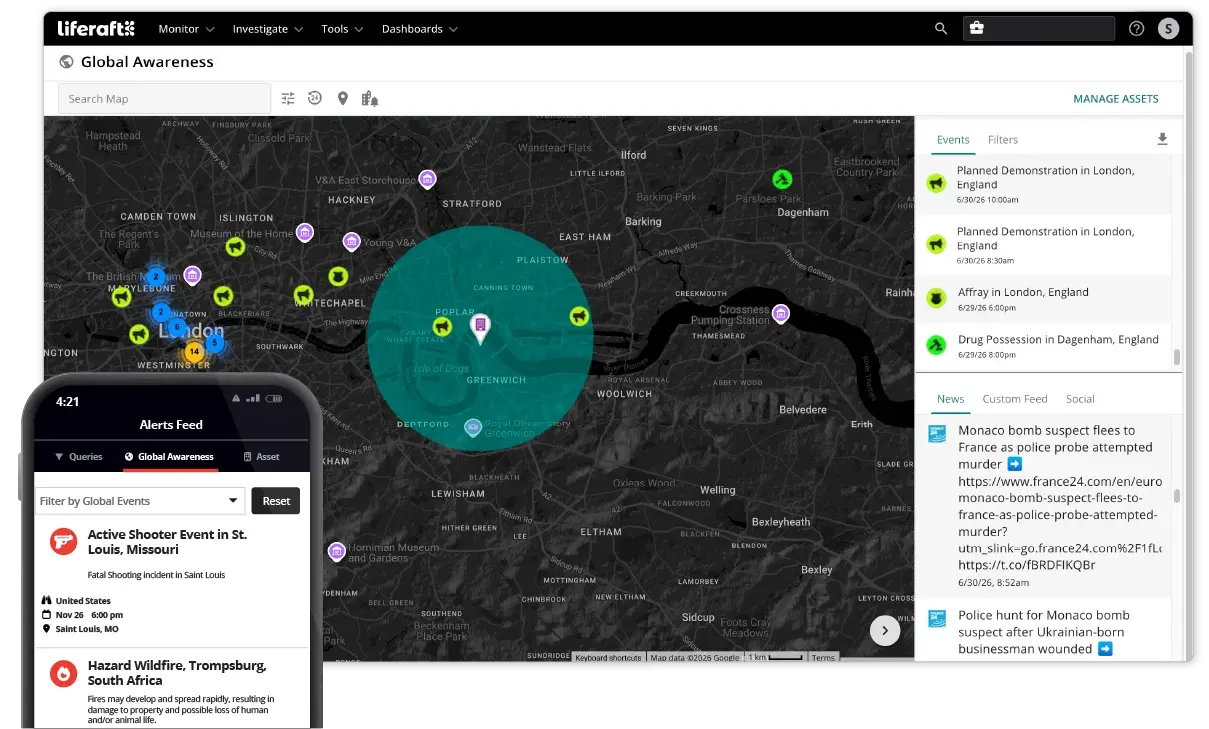1209x729 pixels.
Task: Open the france24.com article URL
Action: click(x=1060, y=515)
